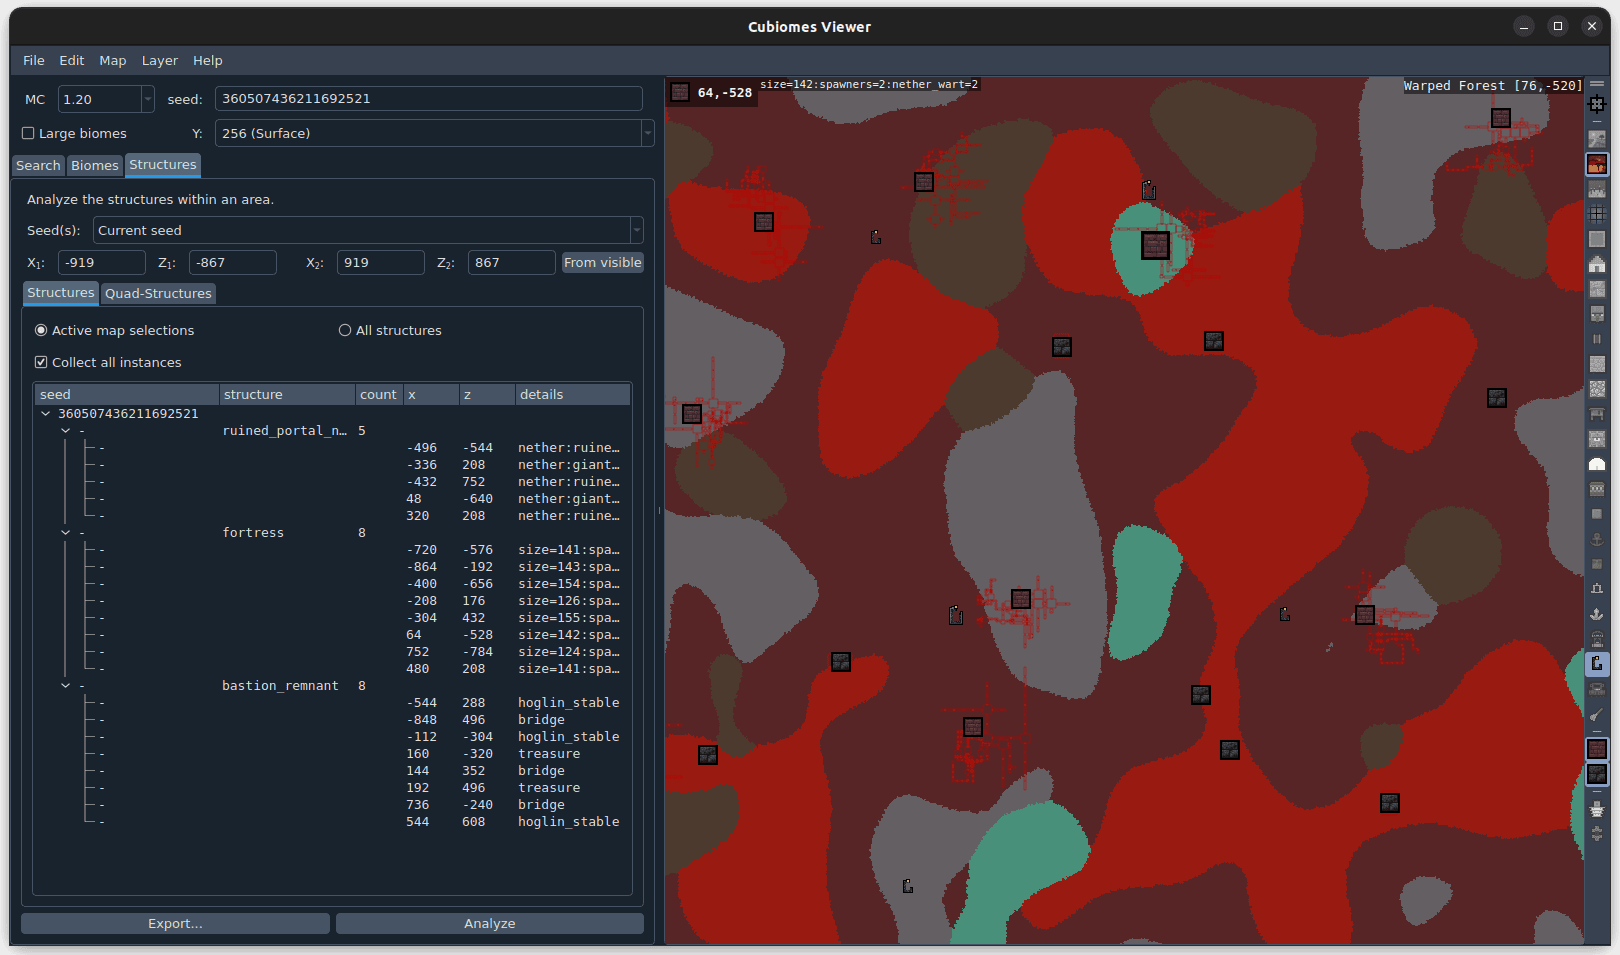Select the bastion bridge row at -848, 496

coord(333,719)
